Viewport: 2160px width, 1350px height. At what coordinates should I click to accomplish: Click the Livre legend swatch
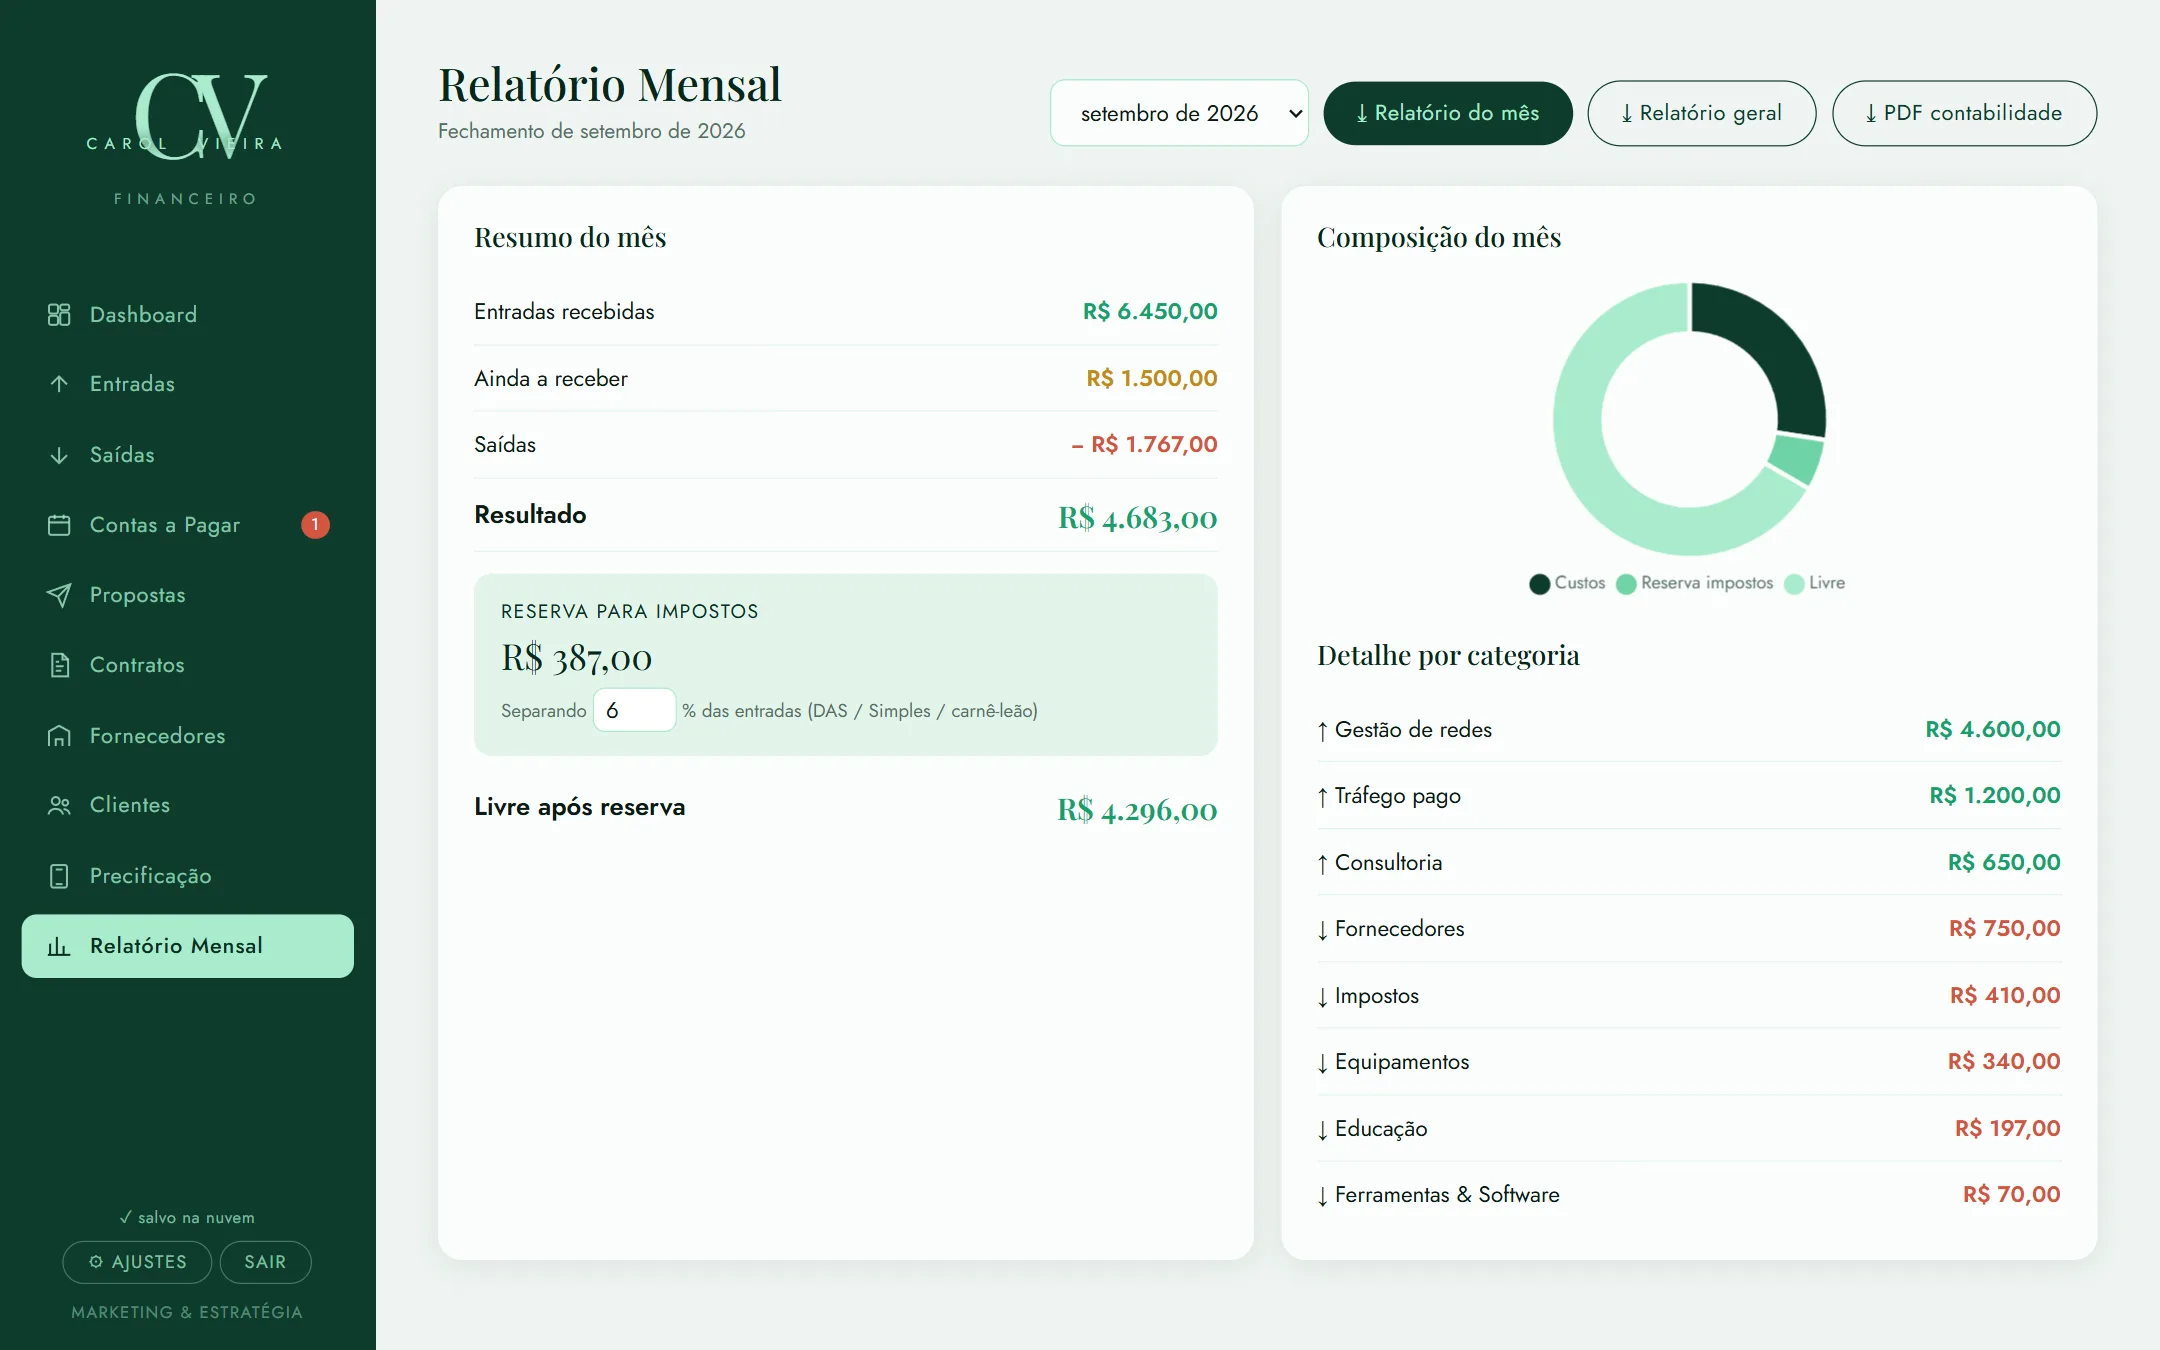coord(1794,584)
